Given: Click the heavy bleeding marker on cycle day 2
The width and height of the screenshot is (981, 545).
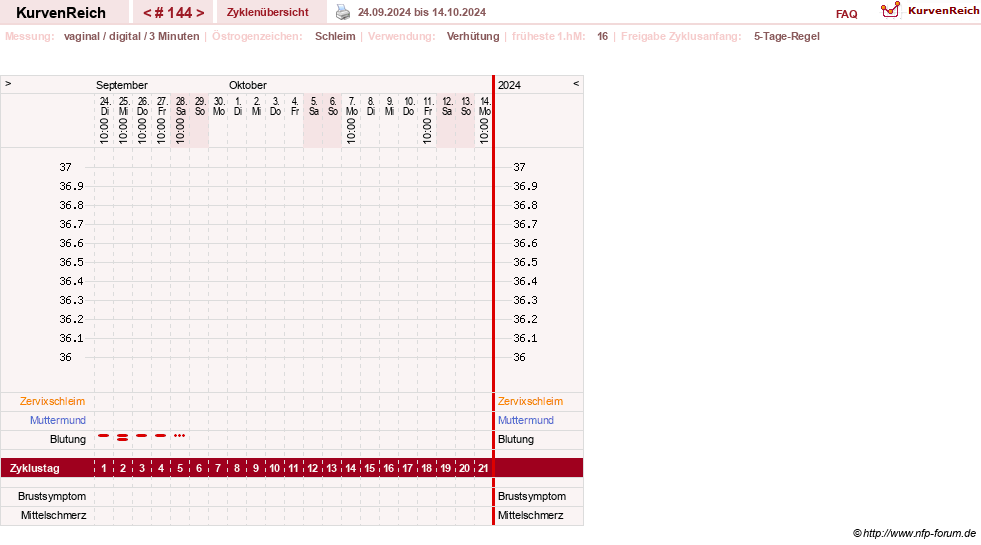Looking at the screenshot, I should pos(123,437).
